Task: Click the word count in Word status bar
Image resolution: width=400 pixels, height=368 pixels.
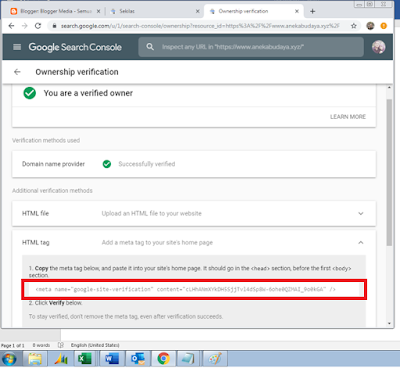Action: (41, 345)
